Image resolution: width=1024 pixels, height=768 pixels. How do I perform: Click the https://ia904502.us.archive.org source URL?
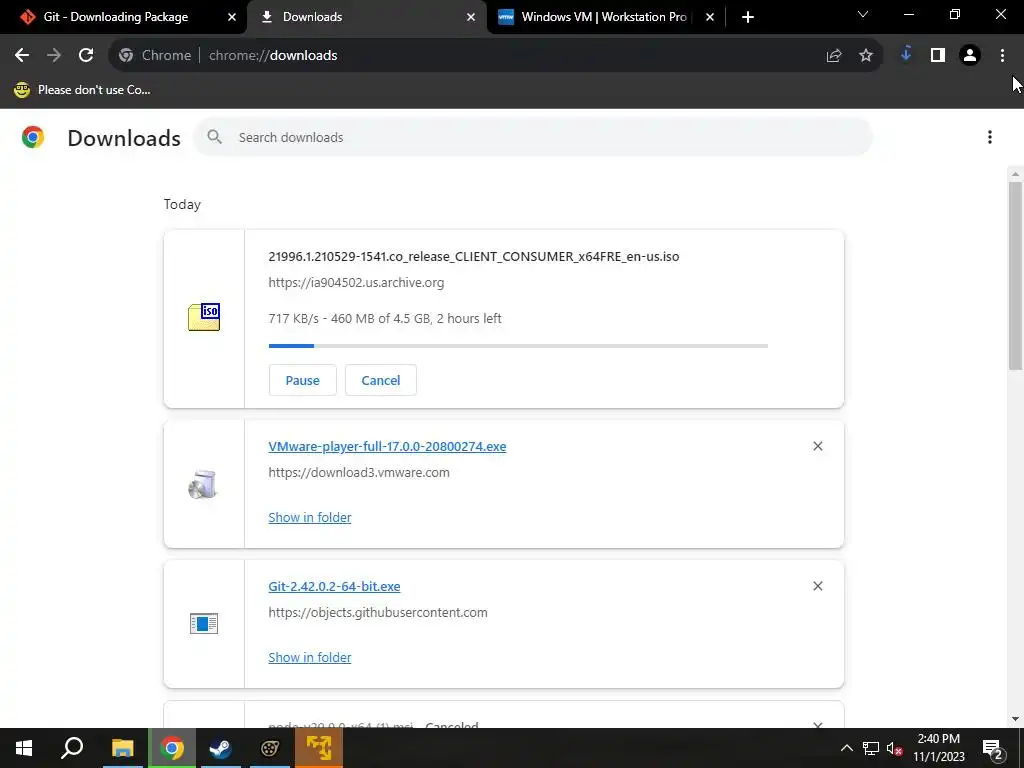[x=356, y=283]
